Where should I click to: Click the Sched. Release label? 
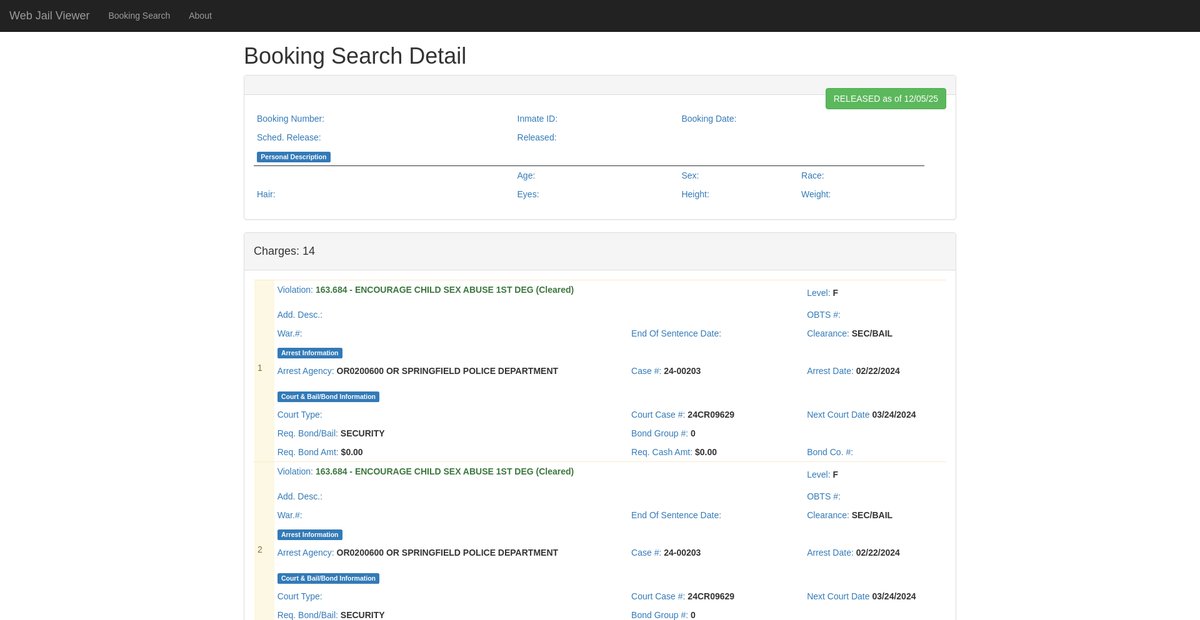[x=289, y=137]
